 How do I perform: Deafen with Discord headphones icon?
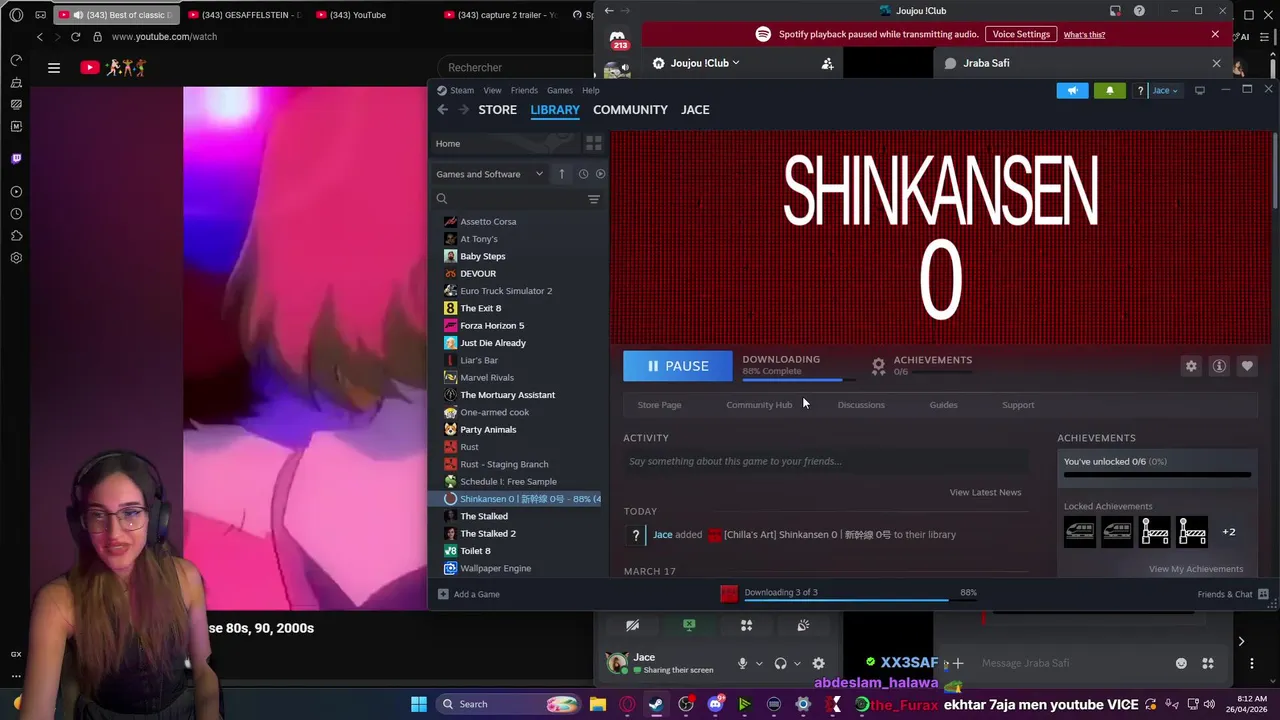[x=781, y=663]
